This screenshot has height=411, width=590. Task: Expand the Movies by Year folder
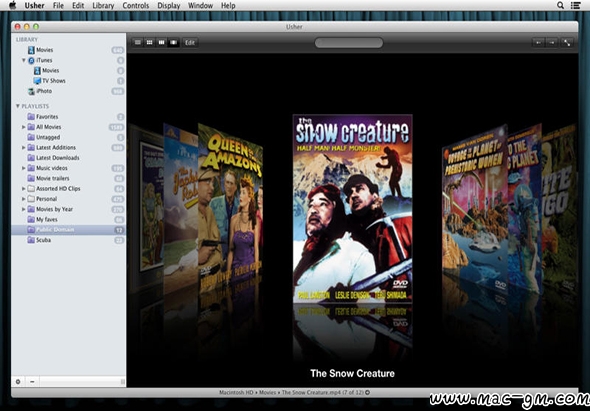(x=24, y=209)
